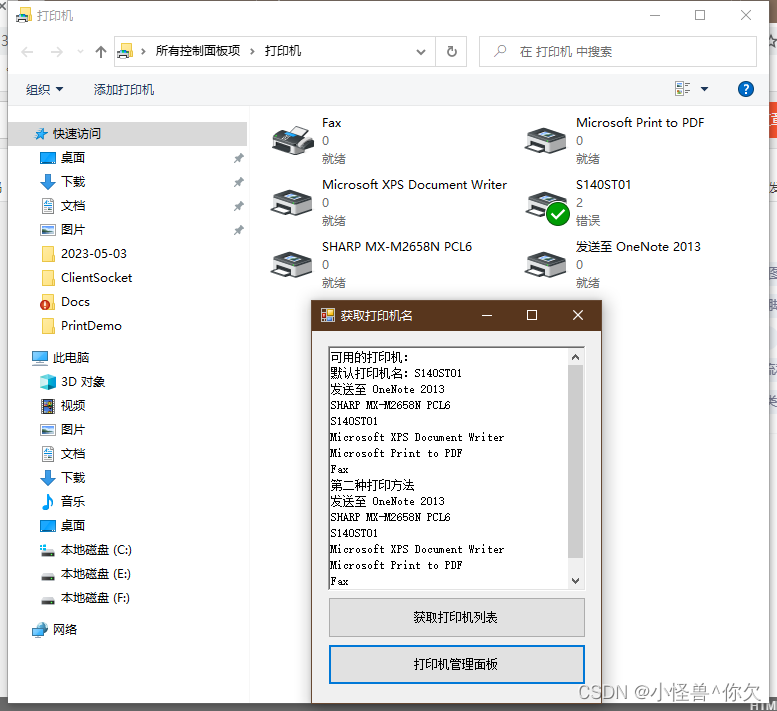Expand the address bar history dropdown

tap(421, 52)
